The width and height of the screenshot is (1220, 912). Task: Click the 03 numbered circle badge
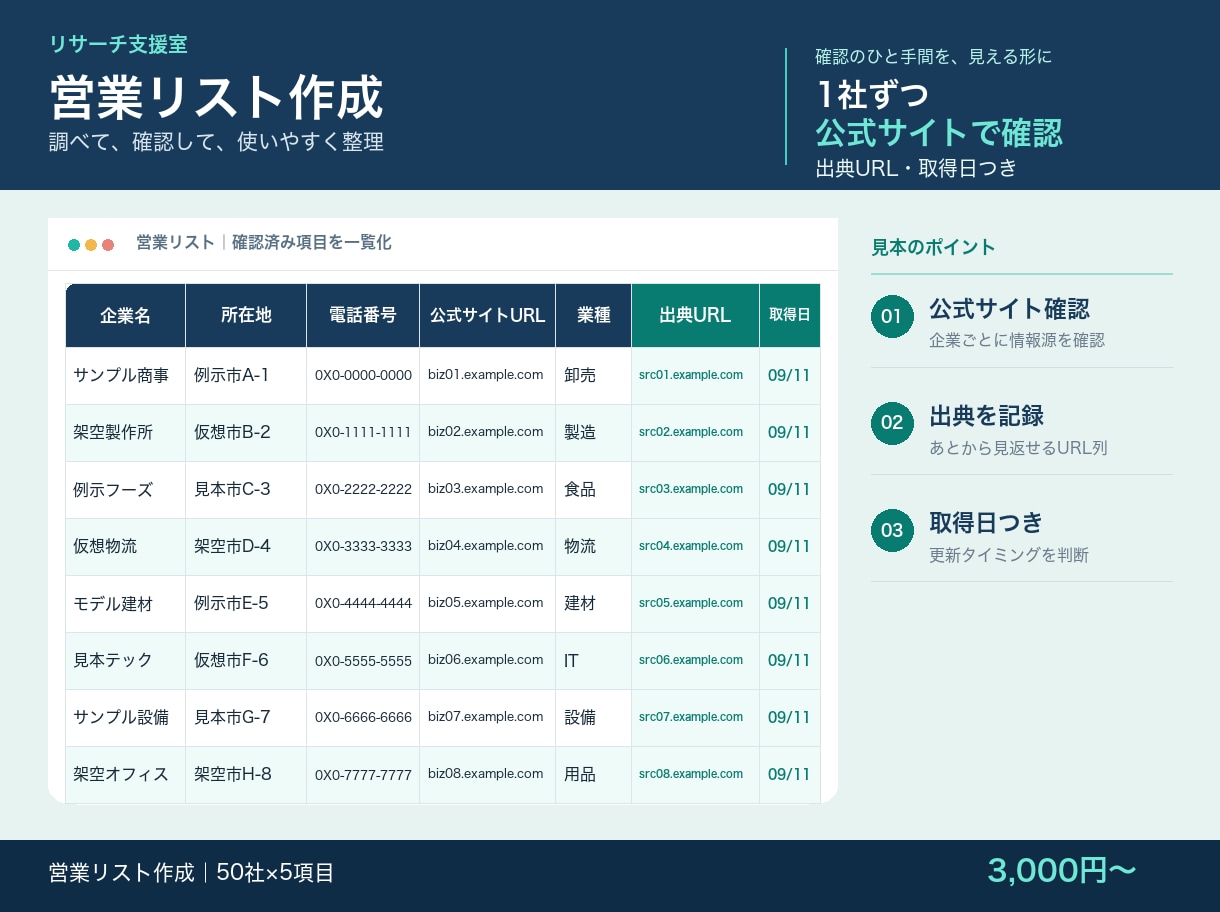[892, 530]
